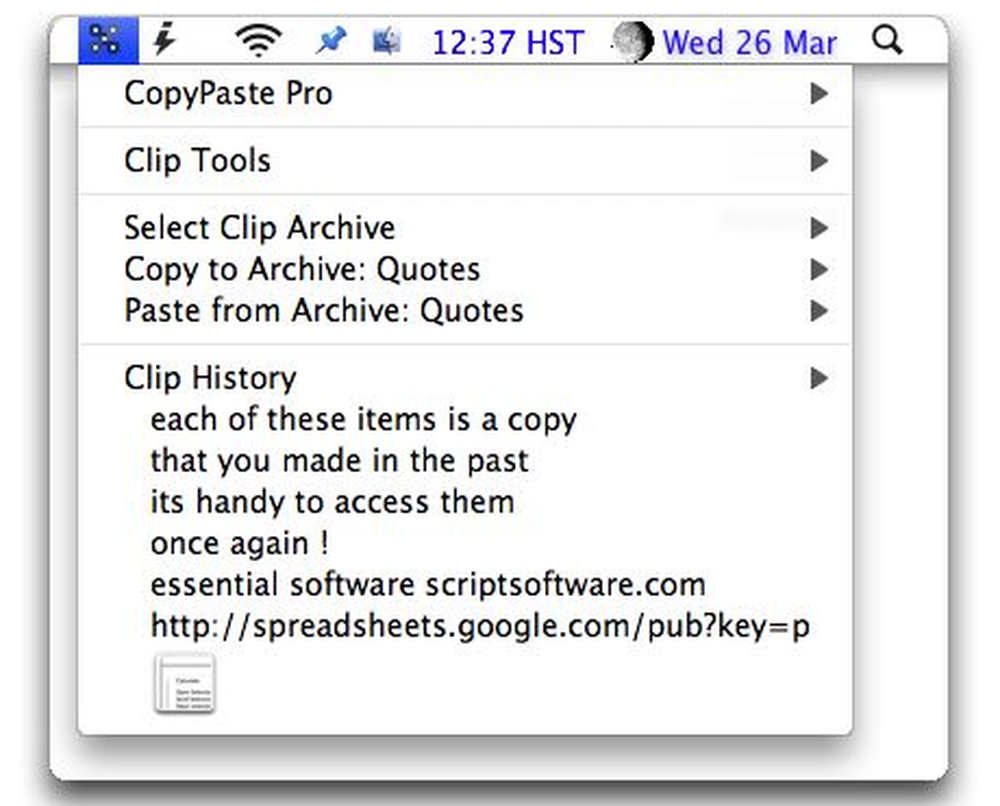Viewport: 1000px width, 806px height.
Task: Expand arrow beside Paste from Archive
Action: (x=820, y=311)
